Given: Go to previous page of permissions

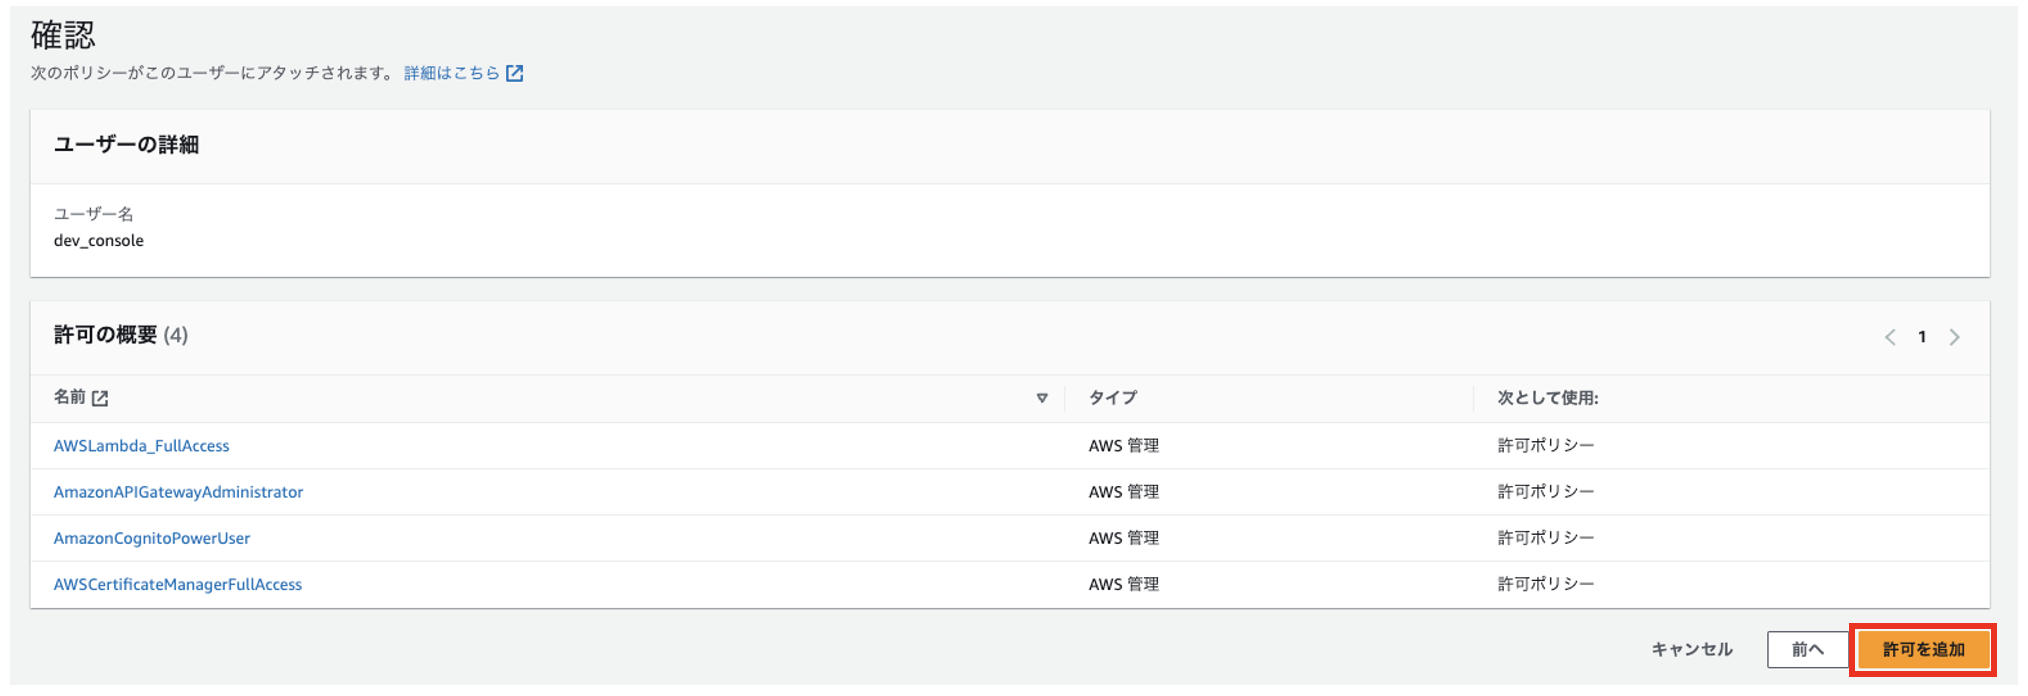Looking at the screenshot, I should [x=1890, y=337].
